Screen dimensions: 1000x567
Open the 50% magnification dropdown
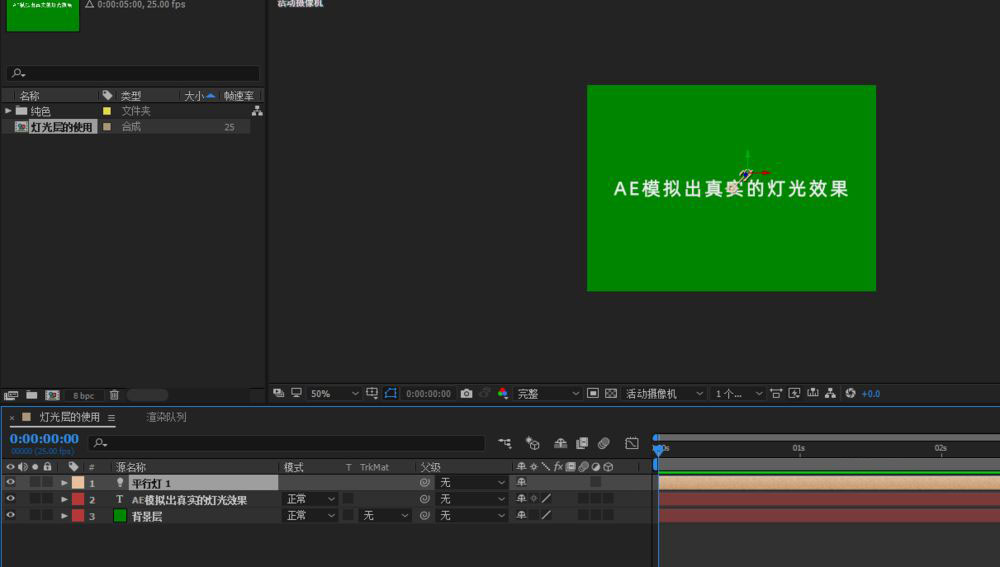click(x=334, y=394)
